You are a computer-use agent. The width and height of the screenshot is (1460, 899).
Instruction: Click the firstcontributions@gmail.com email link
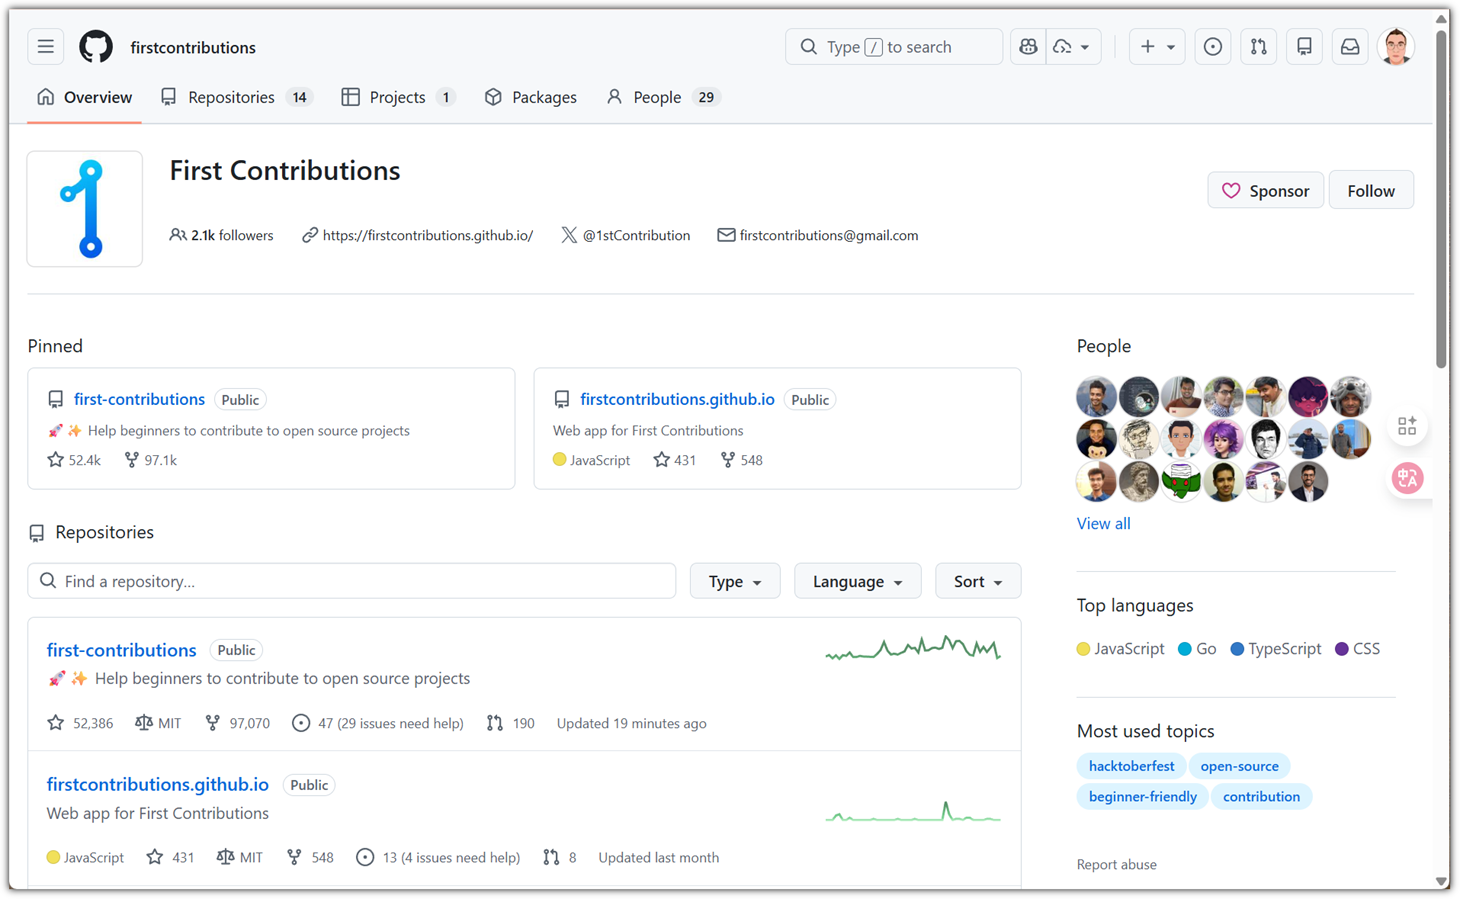[x=829, y=235]
